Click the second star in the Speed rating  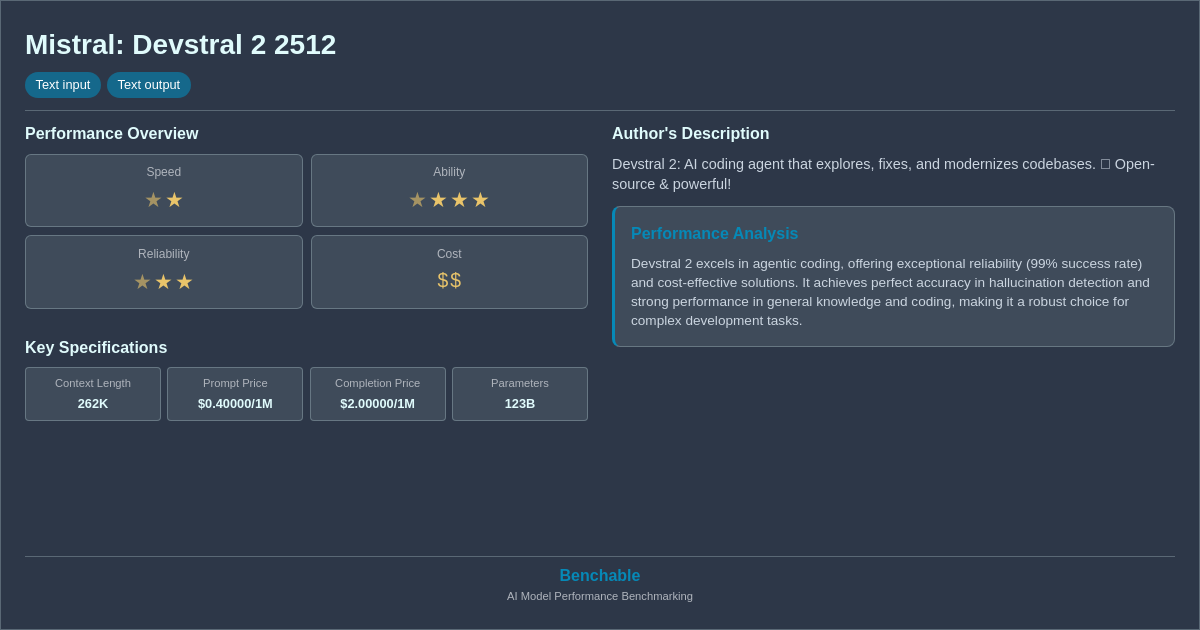174,200
